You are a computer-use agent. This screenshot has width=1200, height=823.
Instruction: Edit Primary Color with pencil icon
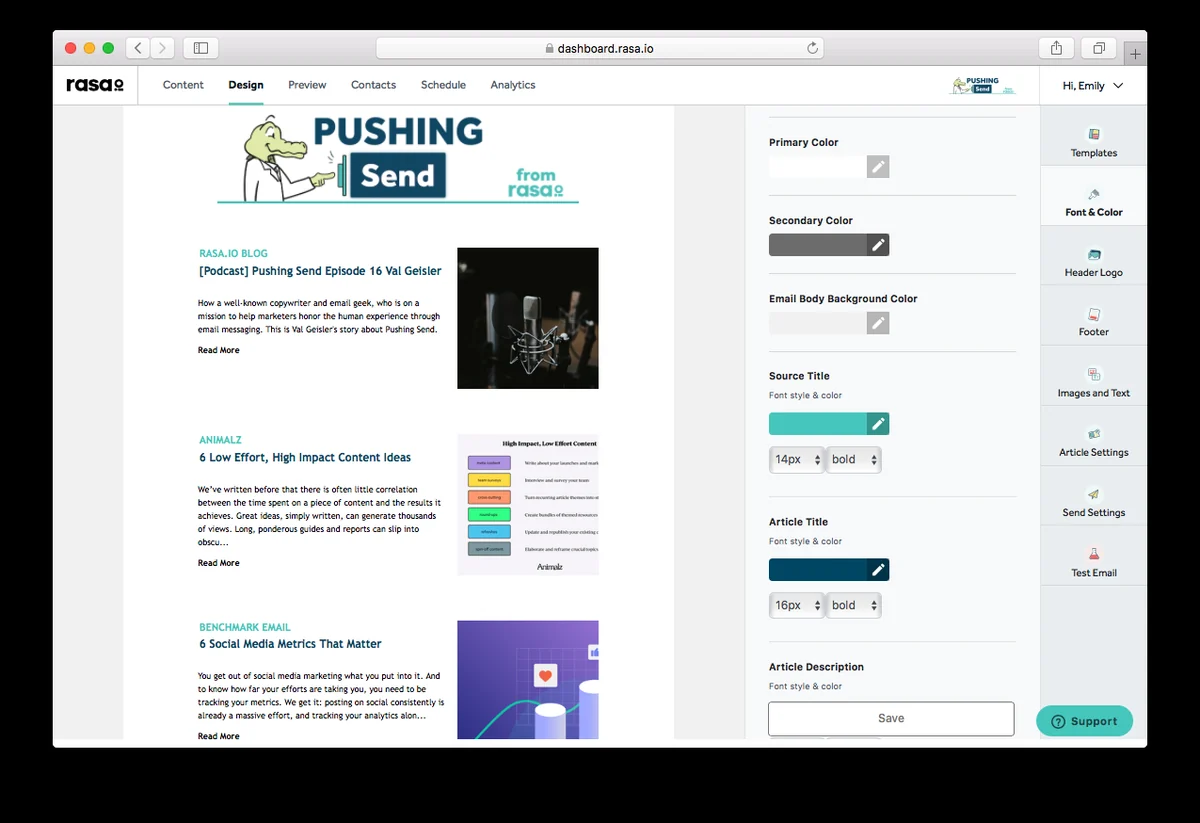click(878, 167)
